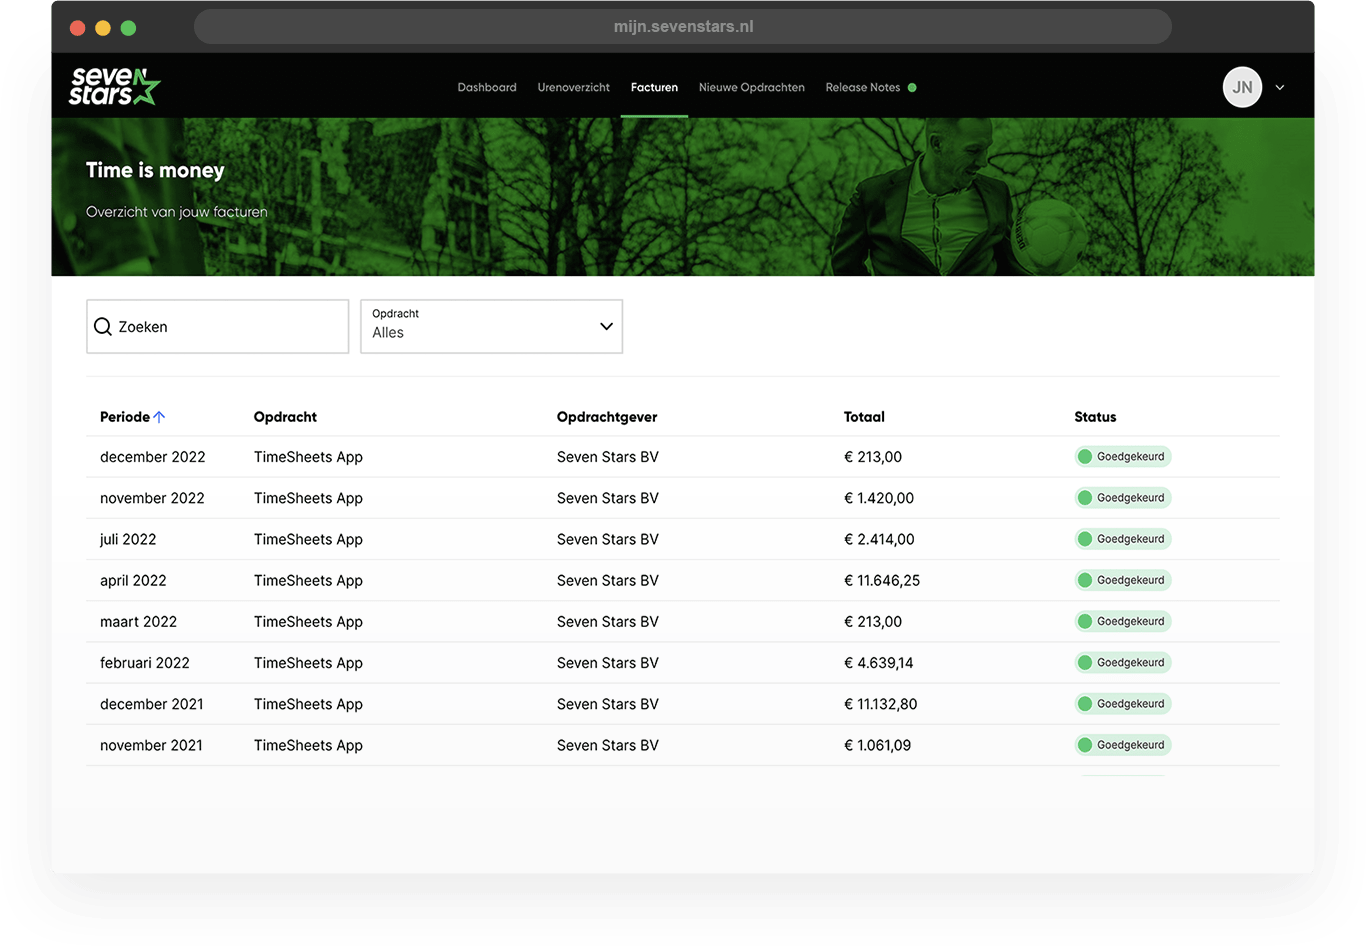Screen dimensions: 1366x946
Task: Open Release Notes tab
Action: pyautogui.click(x=862, y=88)
